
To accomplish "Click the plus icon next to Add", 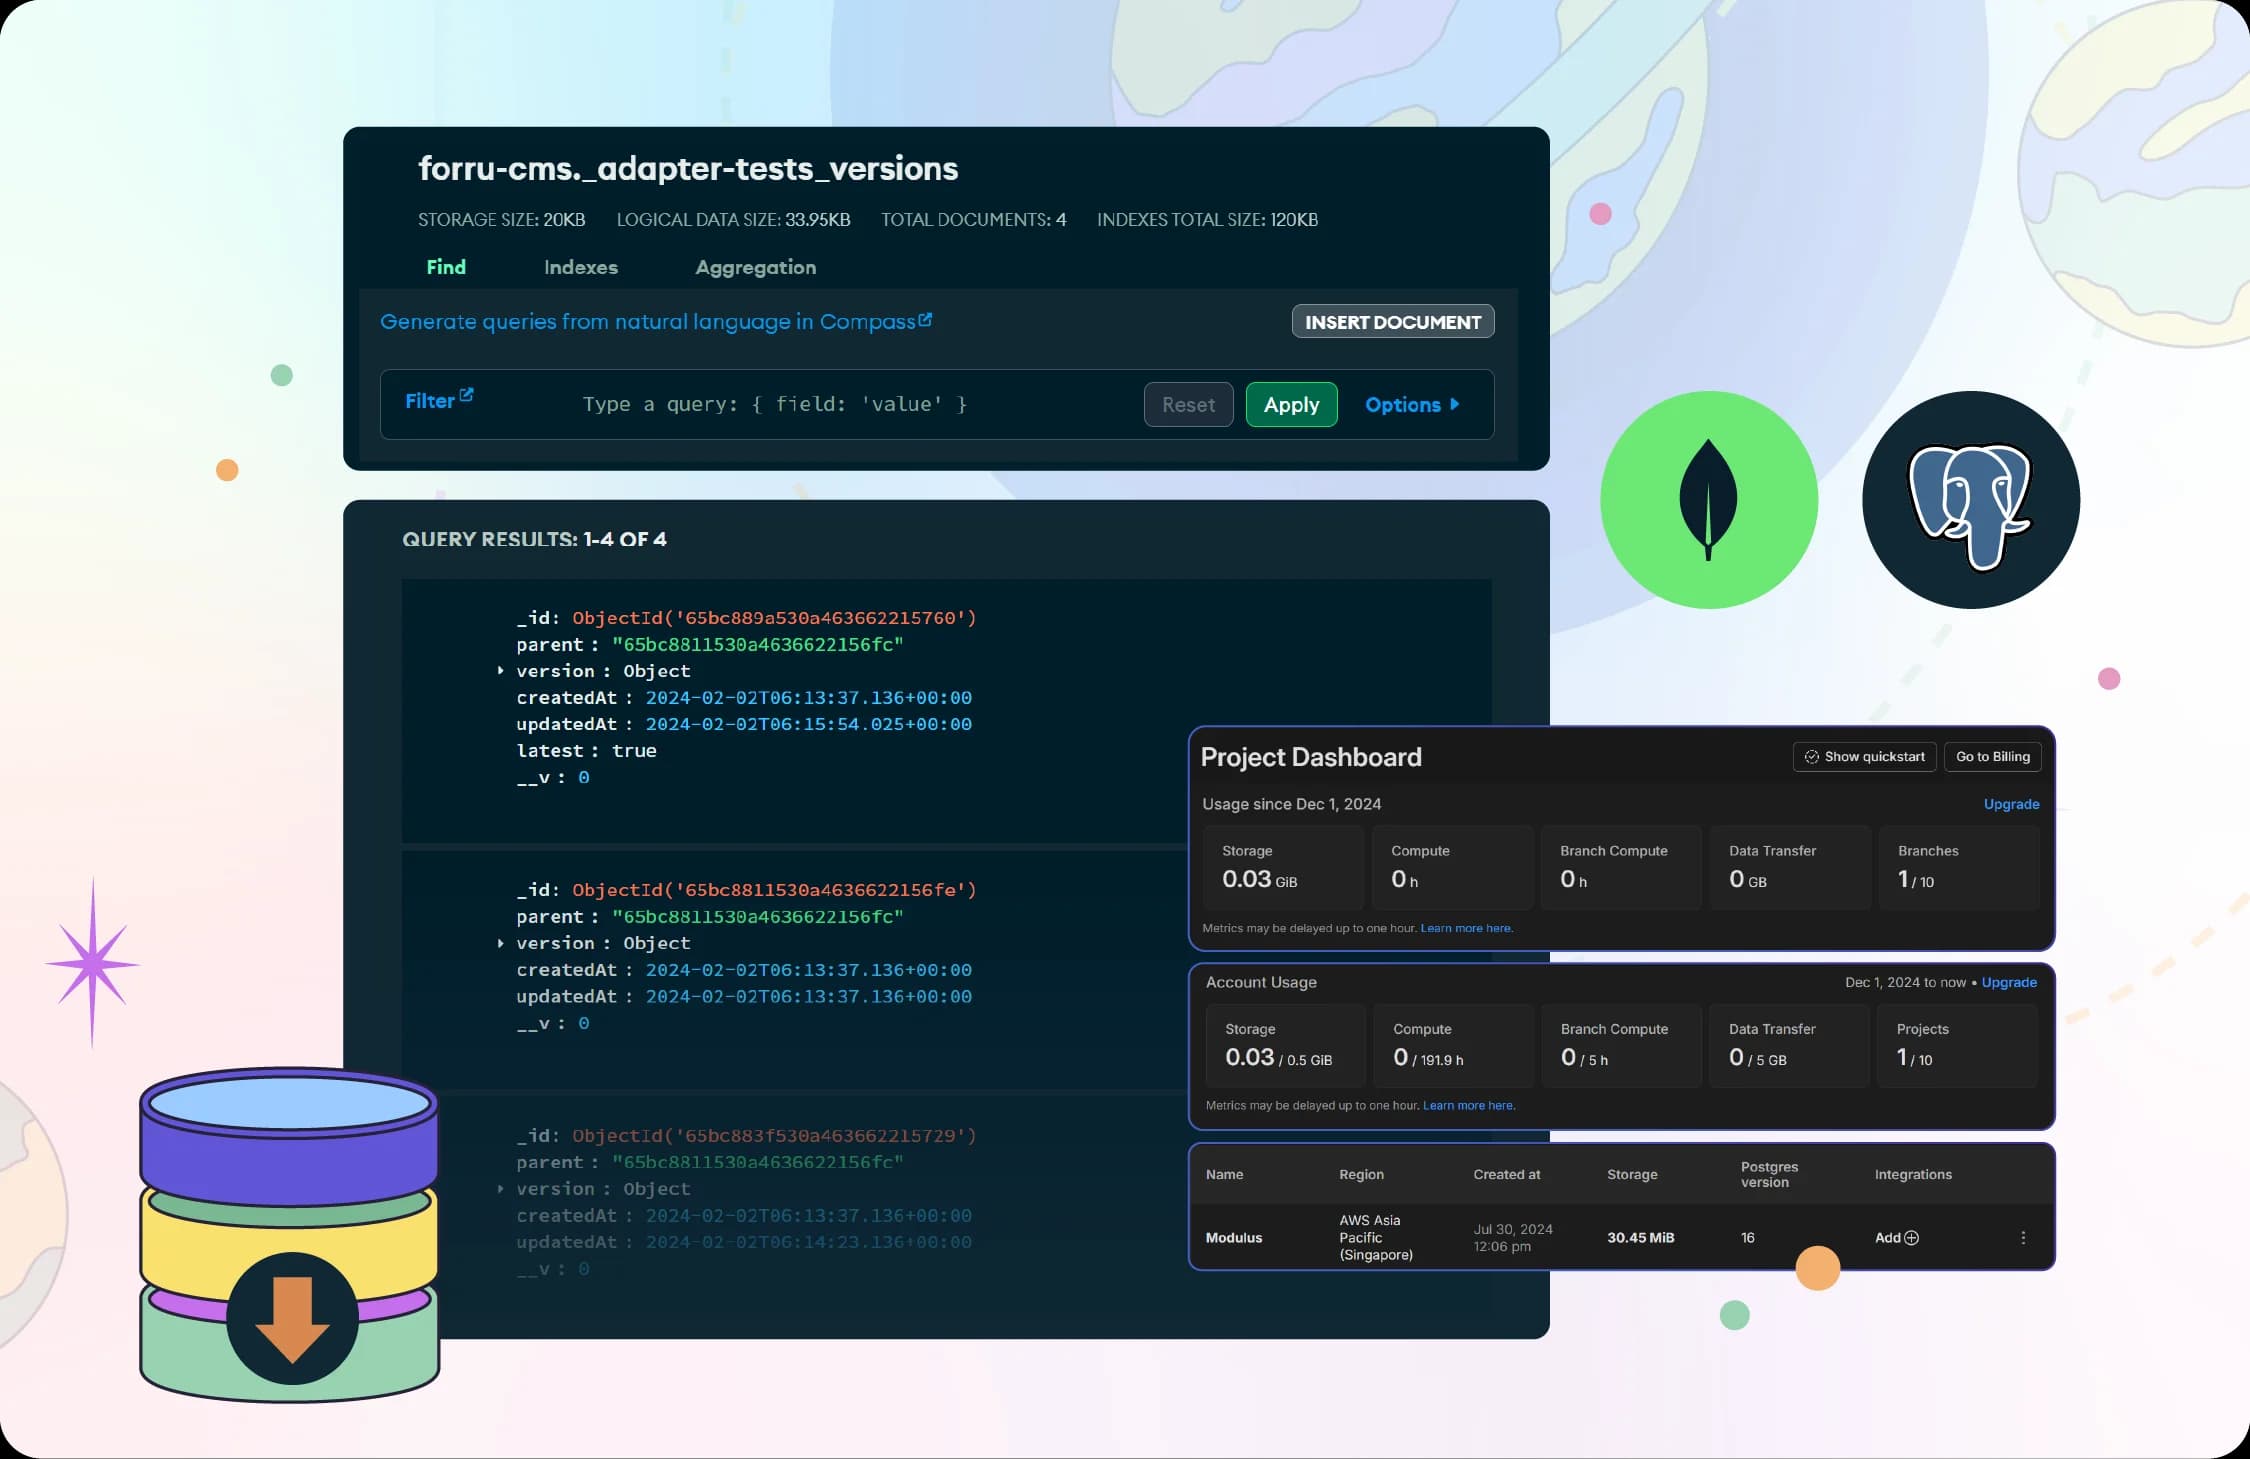I will click(x=1912, y=1238).
